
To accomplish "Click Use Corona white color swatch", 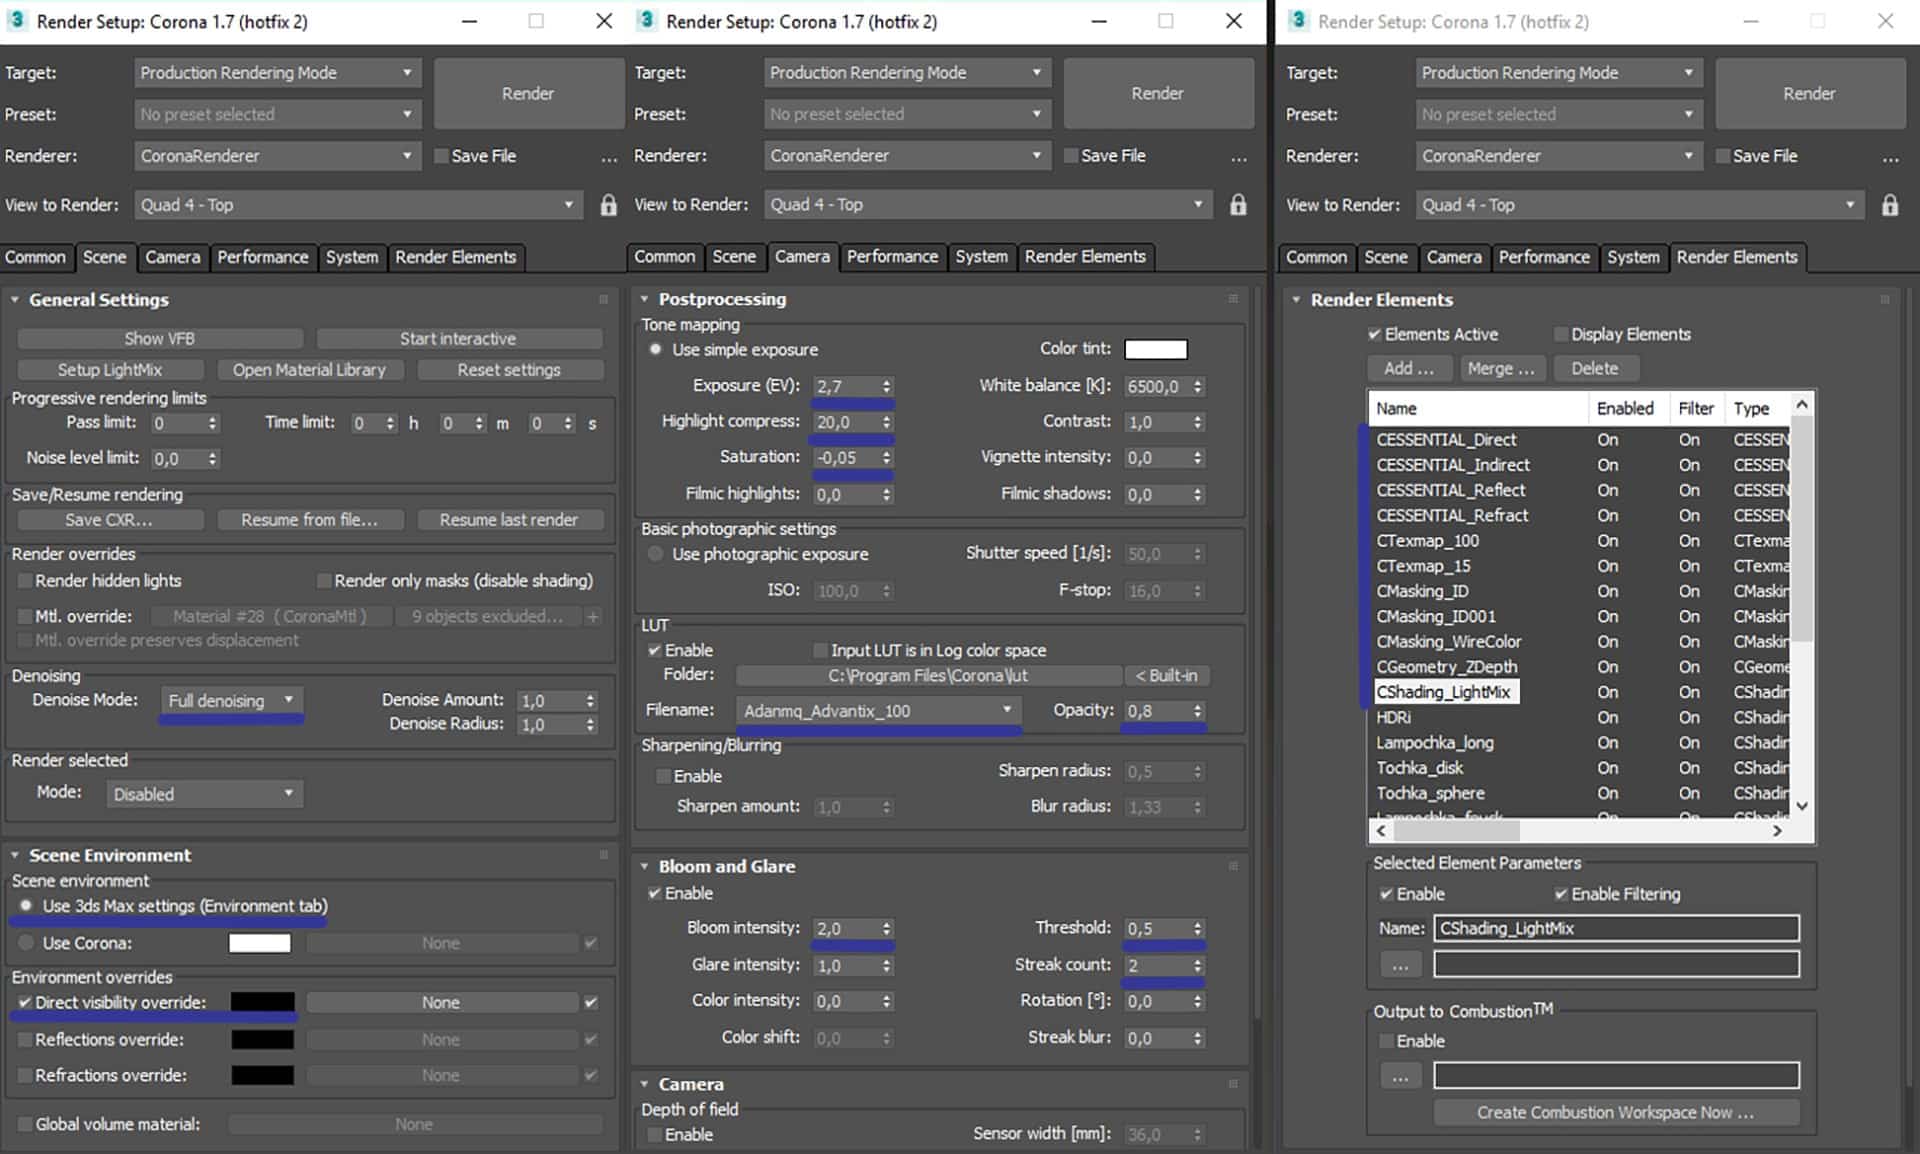I will [260, 943].
